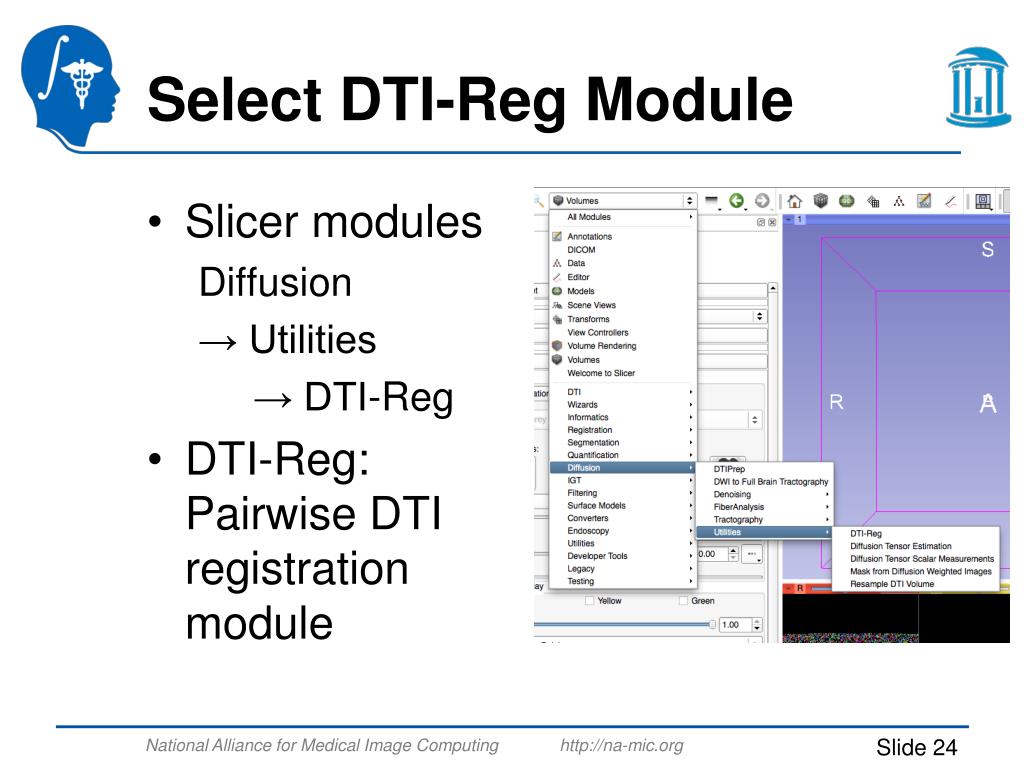Click the 3D view pin icon
Screen dimensions: 1024x768
[788, 220]
